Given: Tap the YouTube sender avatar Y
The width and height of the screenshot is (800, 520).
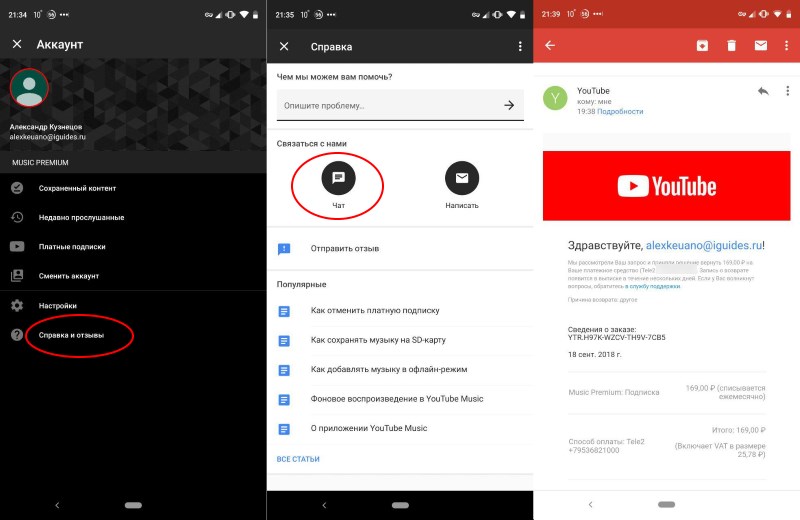Looking at the screenshot, I should tap(555, 97).
